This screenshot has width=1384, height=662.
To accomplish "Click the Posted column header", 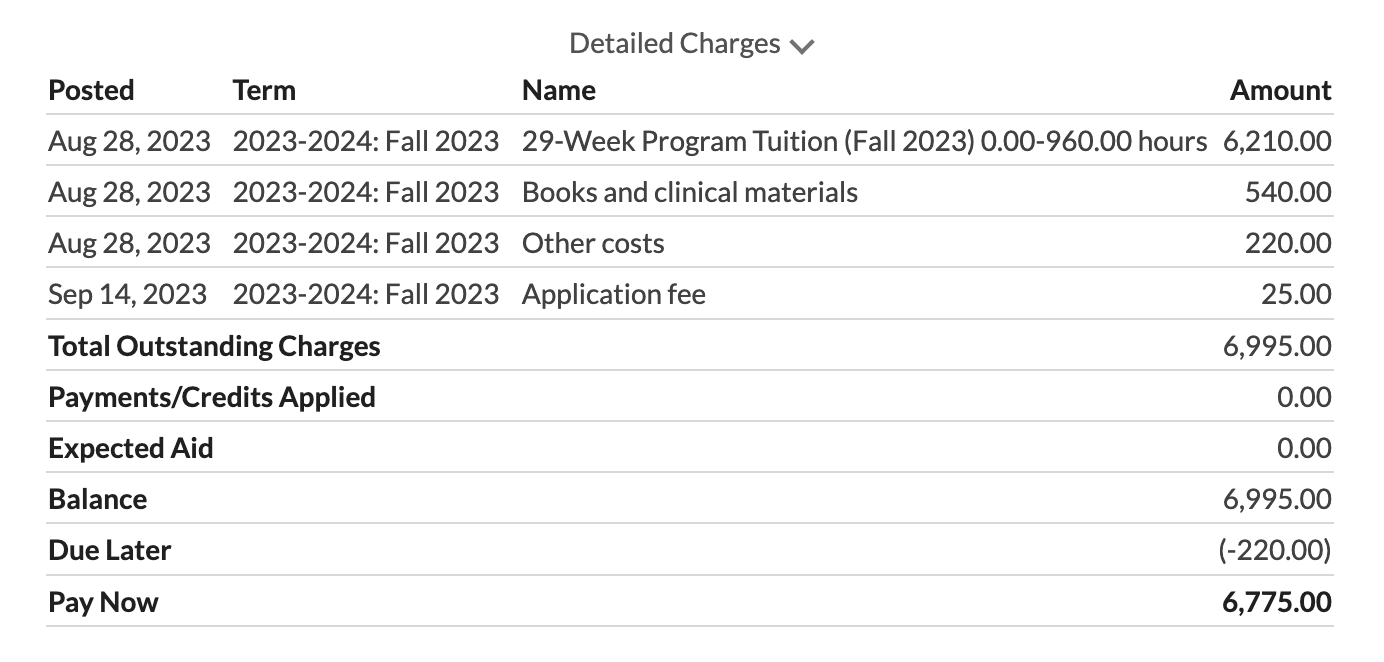I will tap(91, 90).
